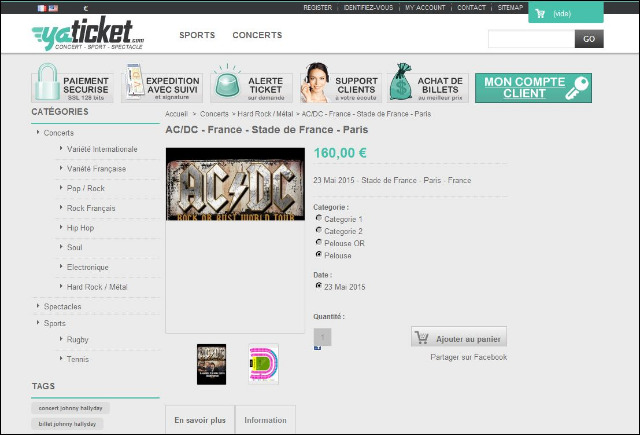Click the main AC/DC product image
The height and width of the screenshot is (435, 640).
(235, 184)
